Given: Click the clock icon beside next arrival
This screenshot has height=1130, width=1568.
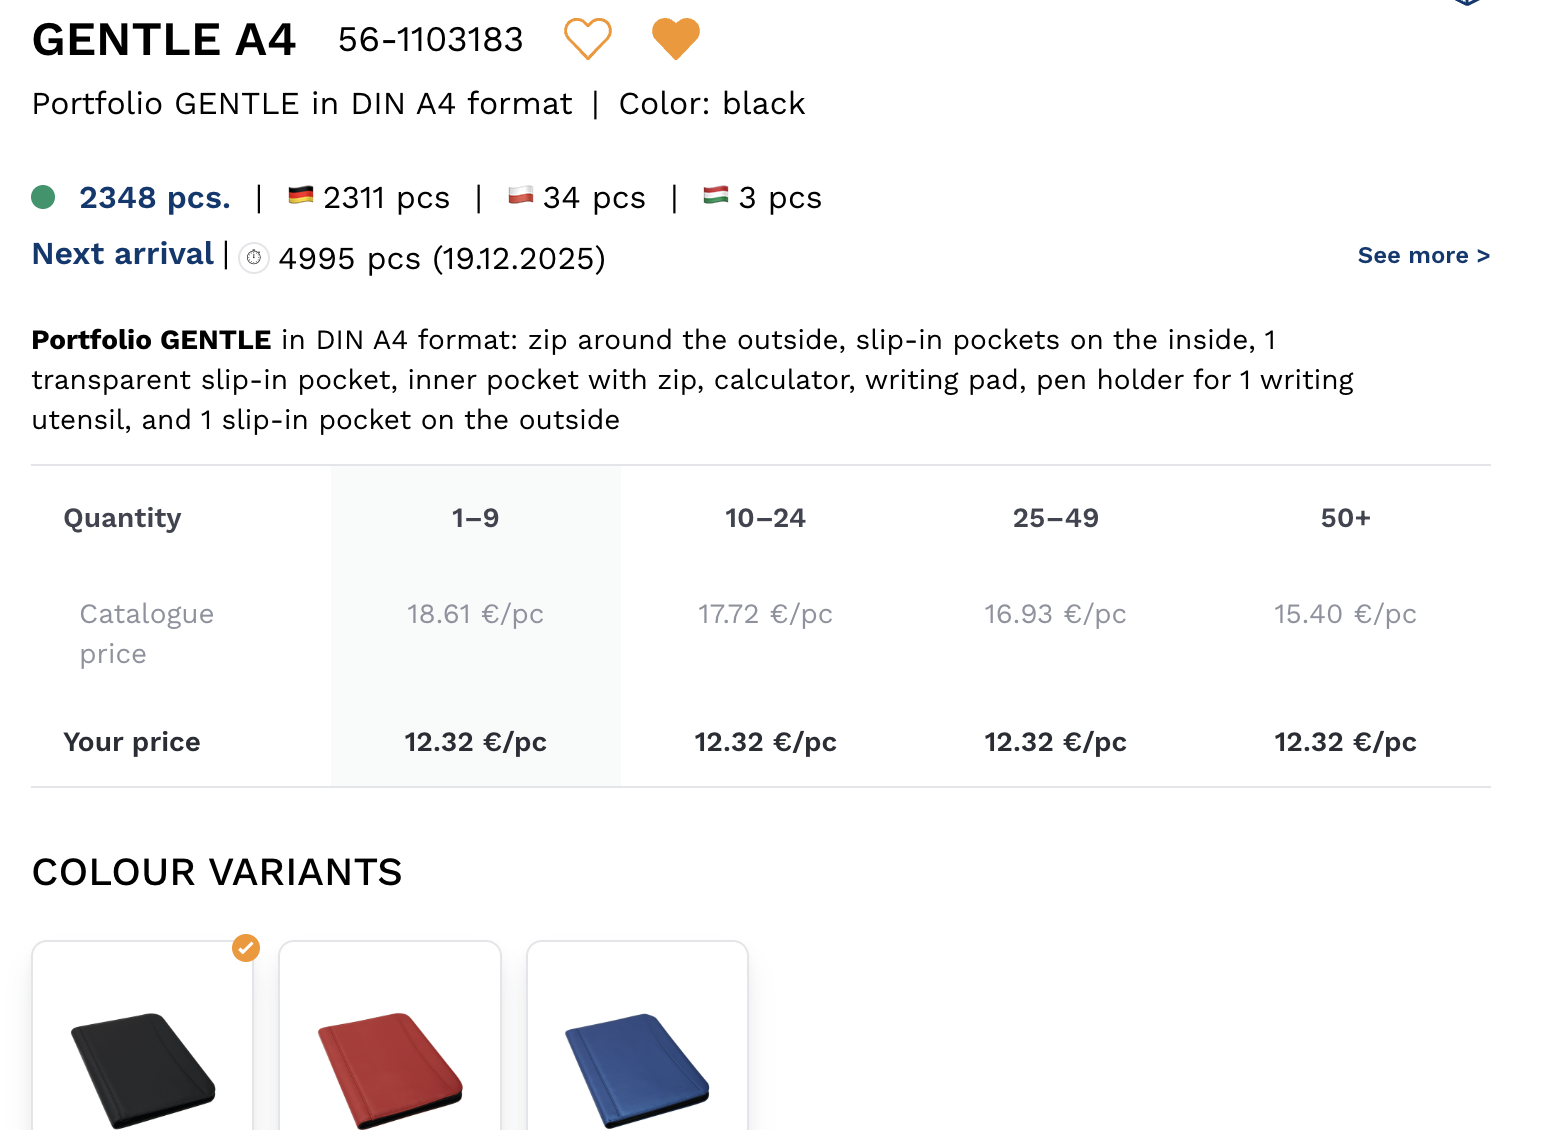Looking at the screenshot, I should click(254, 258).
